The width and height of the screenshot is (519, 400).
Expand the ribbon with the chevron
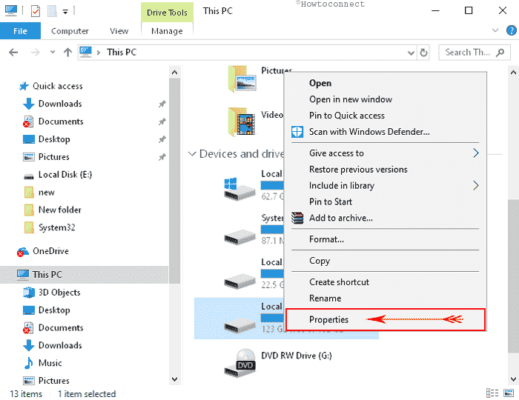[x=495, y=30]
